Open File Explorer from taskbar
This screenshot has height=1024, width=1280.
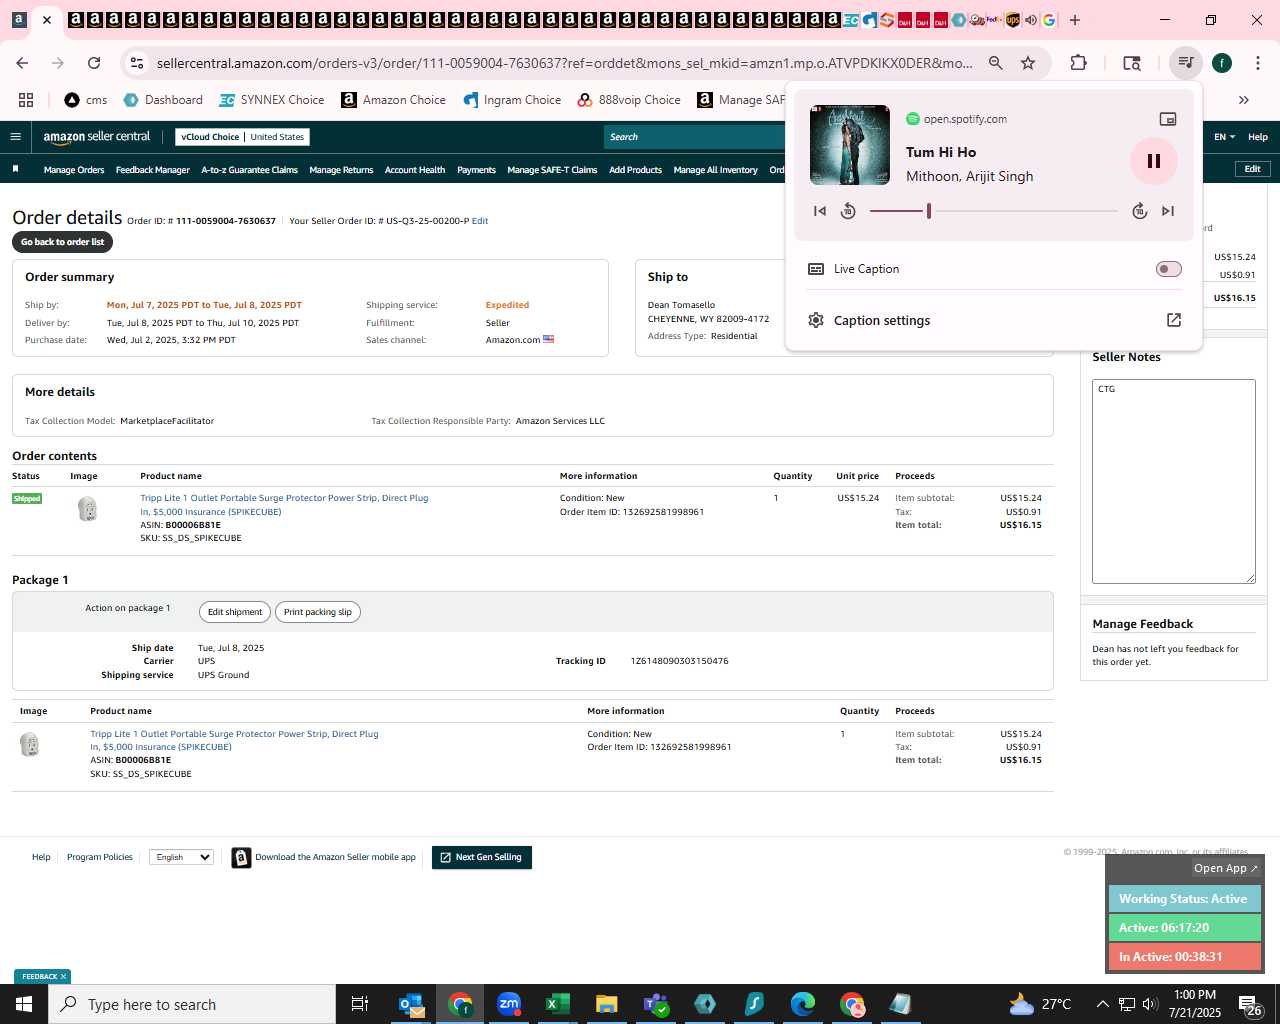(607, 1004)
